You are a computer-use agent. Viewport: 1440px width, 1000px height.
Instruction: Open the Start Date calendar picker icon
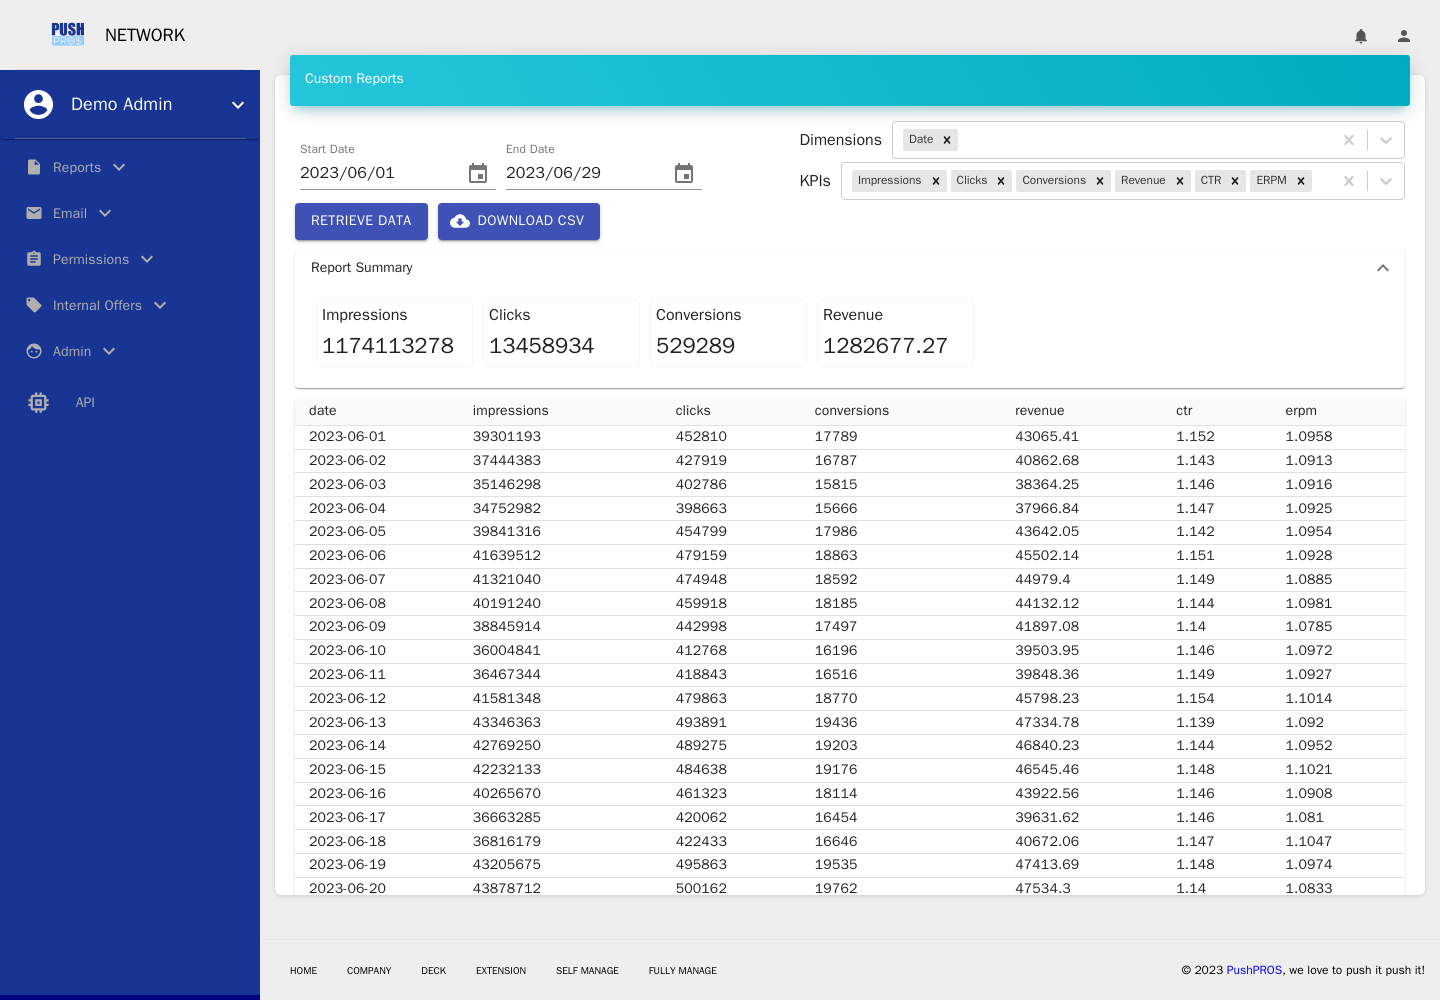point(478,173)
